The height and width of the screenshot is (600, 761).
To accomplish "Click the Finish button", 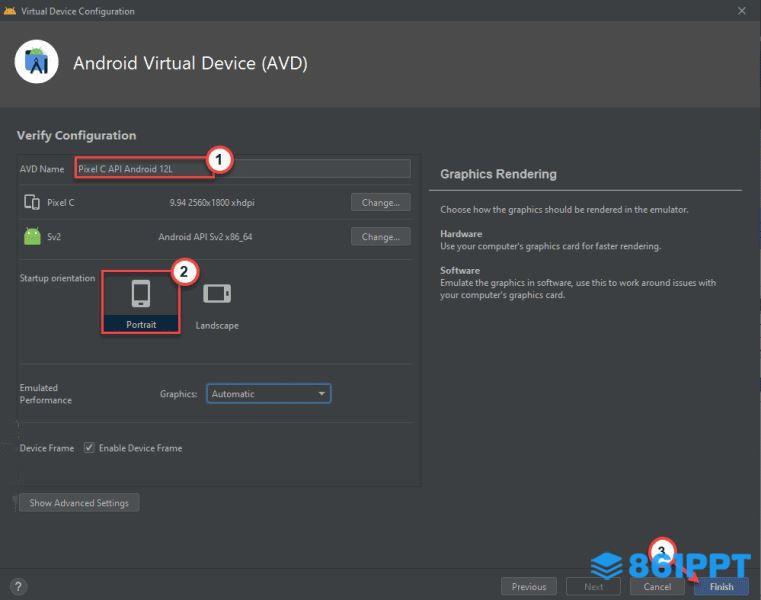I will click(x=721, y=586).
